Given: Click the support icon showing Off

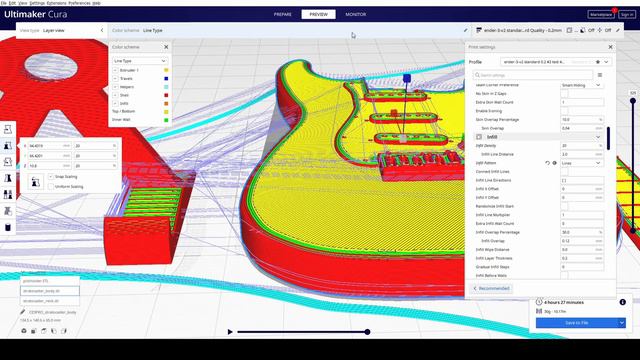Looking at the screenshot, I should coord(583,30).
